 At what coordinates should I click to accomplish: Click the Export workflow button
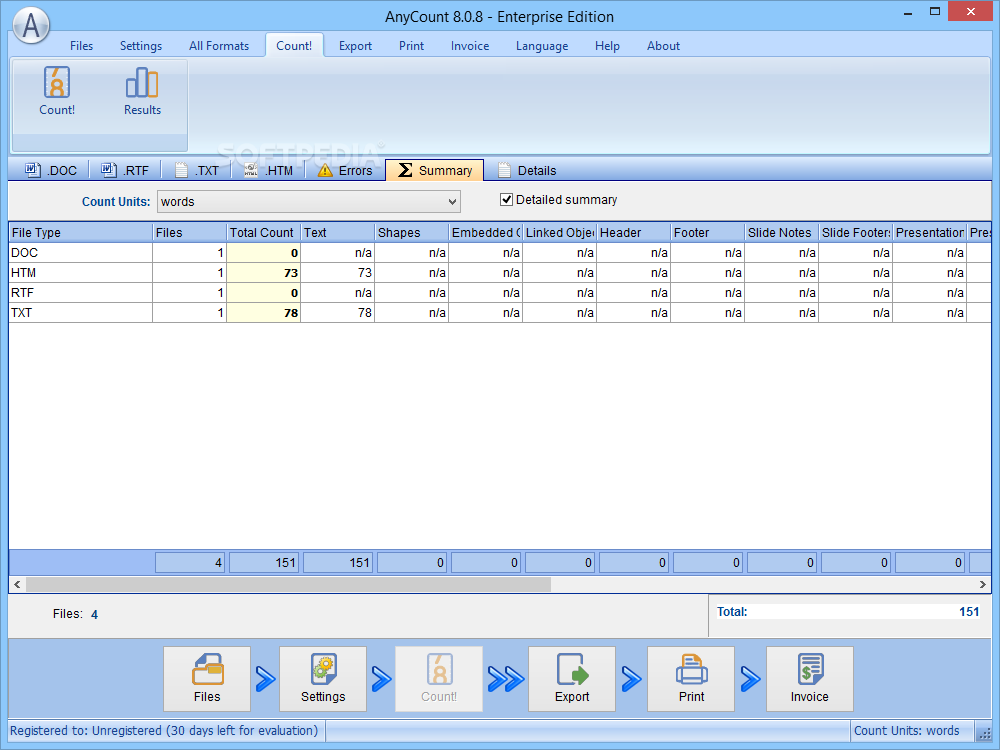click(571, 679)
